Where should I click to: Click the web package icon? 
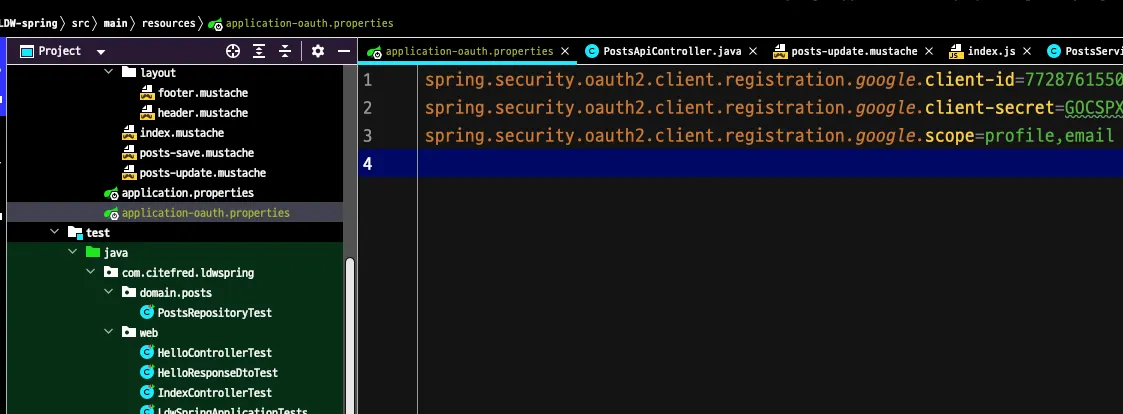tap(129, 332)
